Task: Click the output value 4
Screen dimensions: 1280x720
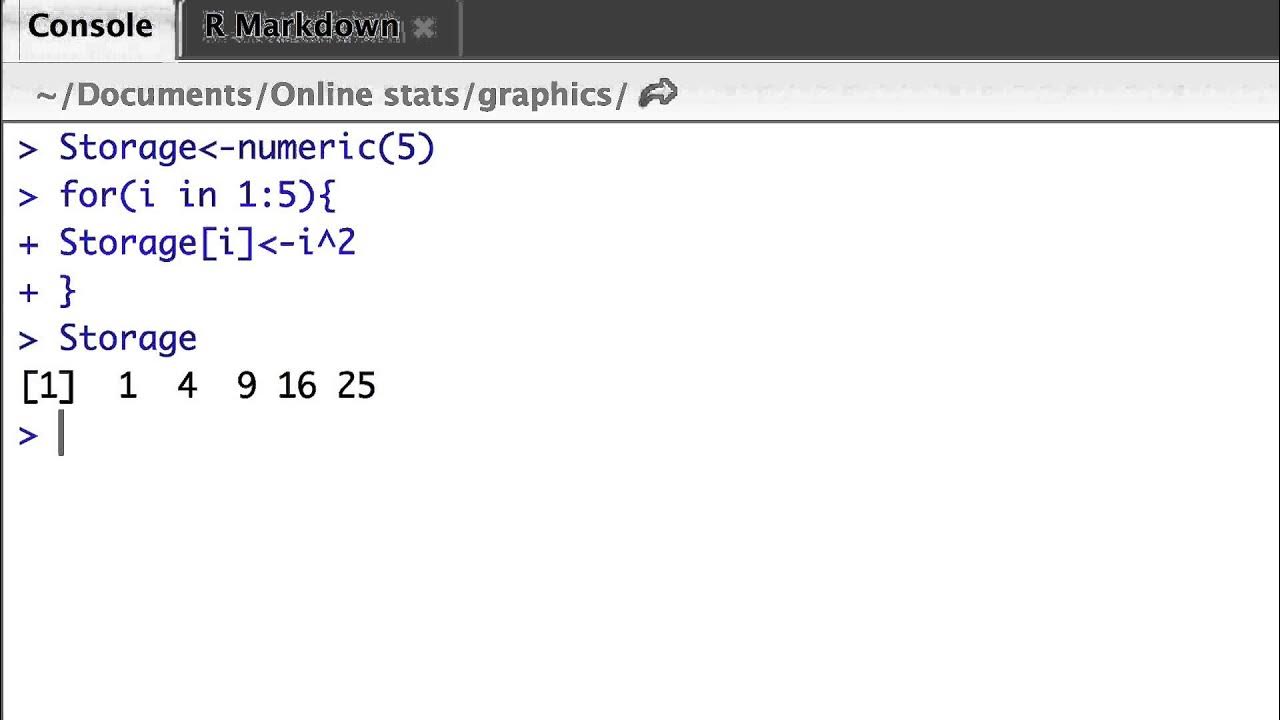Action: pyautogui.click(x=187, y=387)
